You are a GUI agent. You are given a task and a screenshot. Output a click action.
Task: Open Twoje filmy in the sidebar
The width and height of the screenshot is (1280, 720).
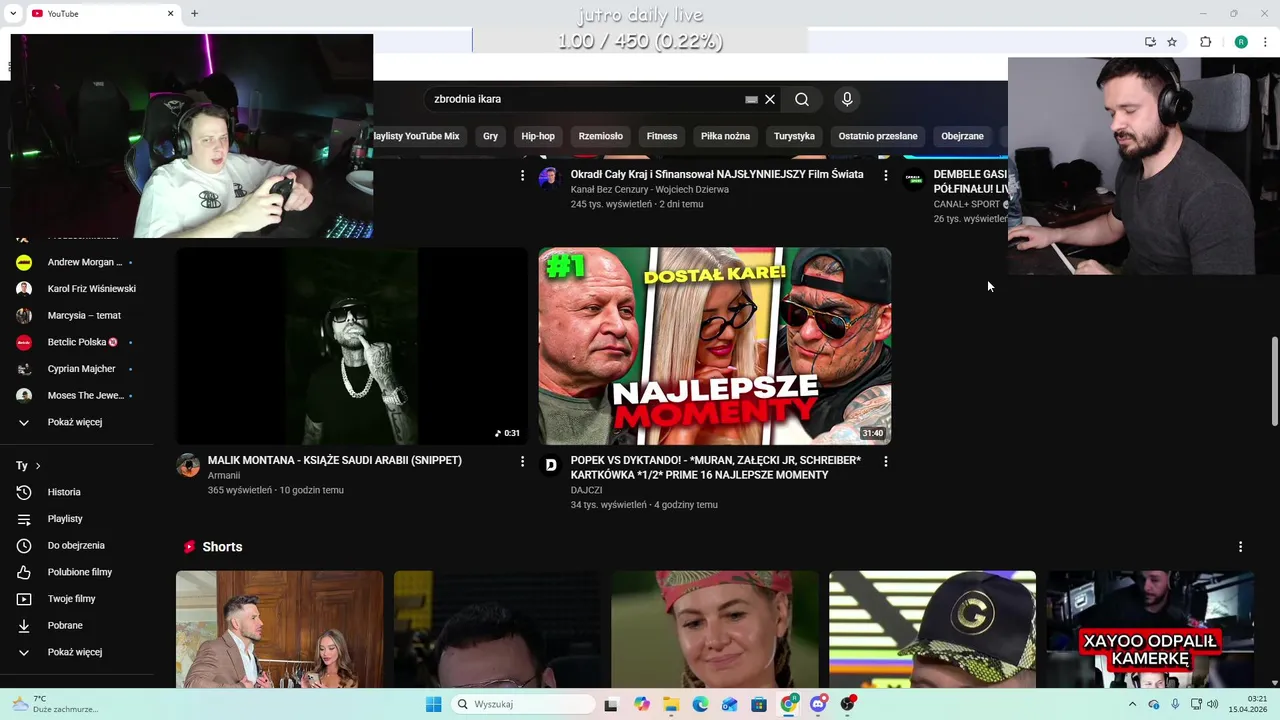(x=77, y=599)
